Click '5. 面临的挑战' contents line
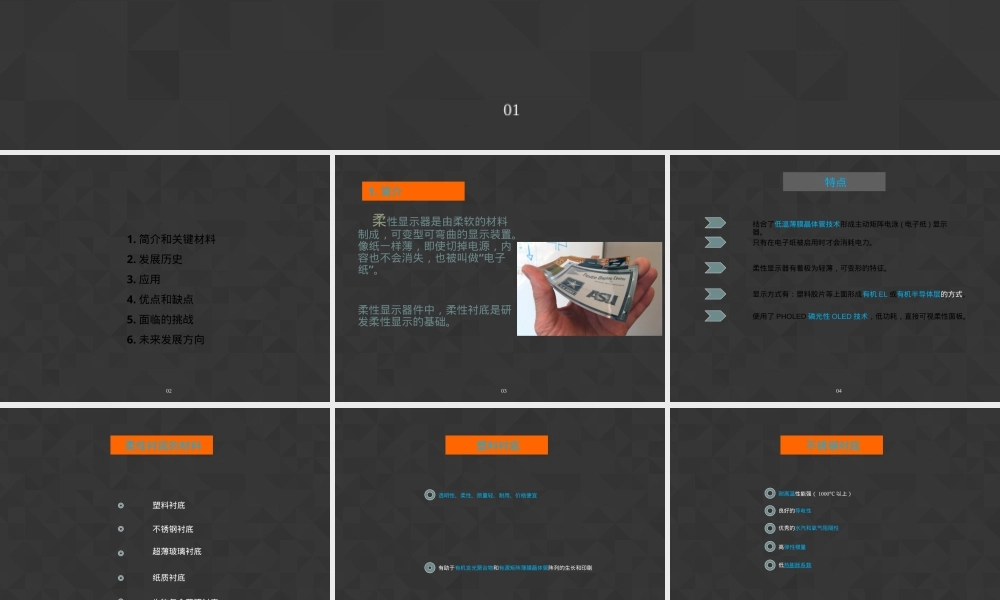 click(x=159, y=319)
